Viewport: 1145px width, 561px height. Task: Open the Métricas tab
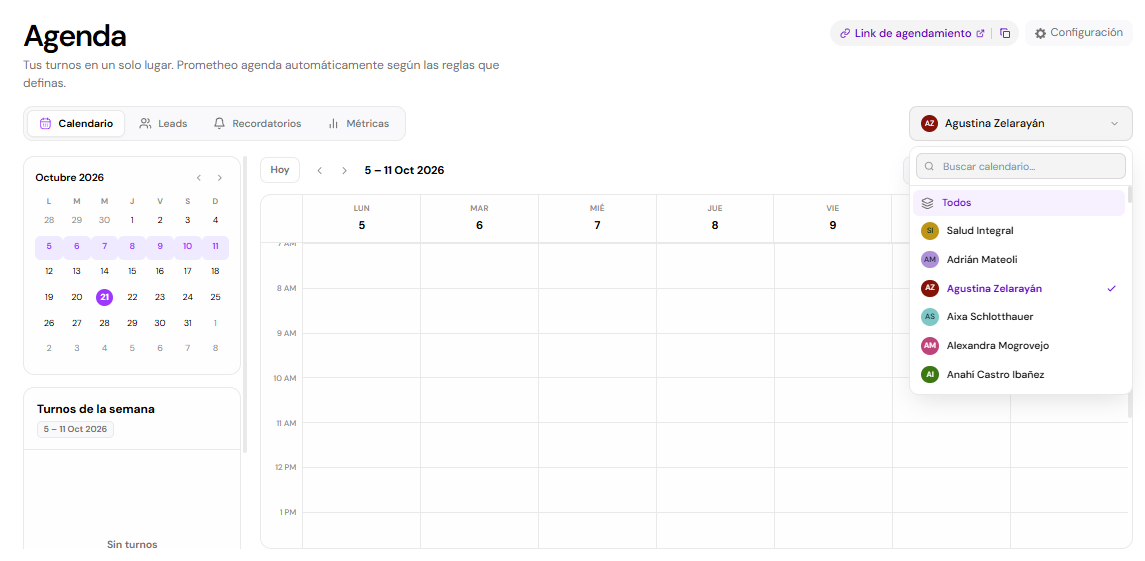(358, 123)
